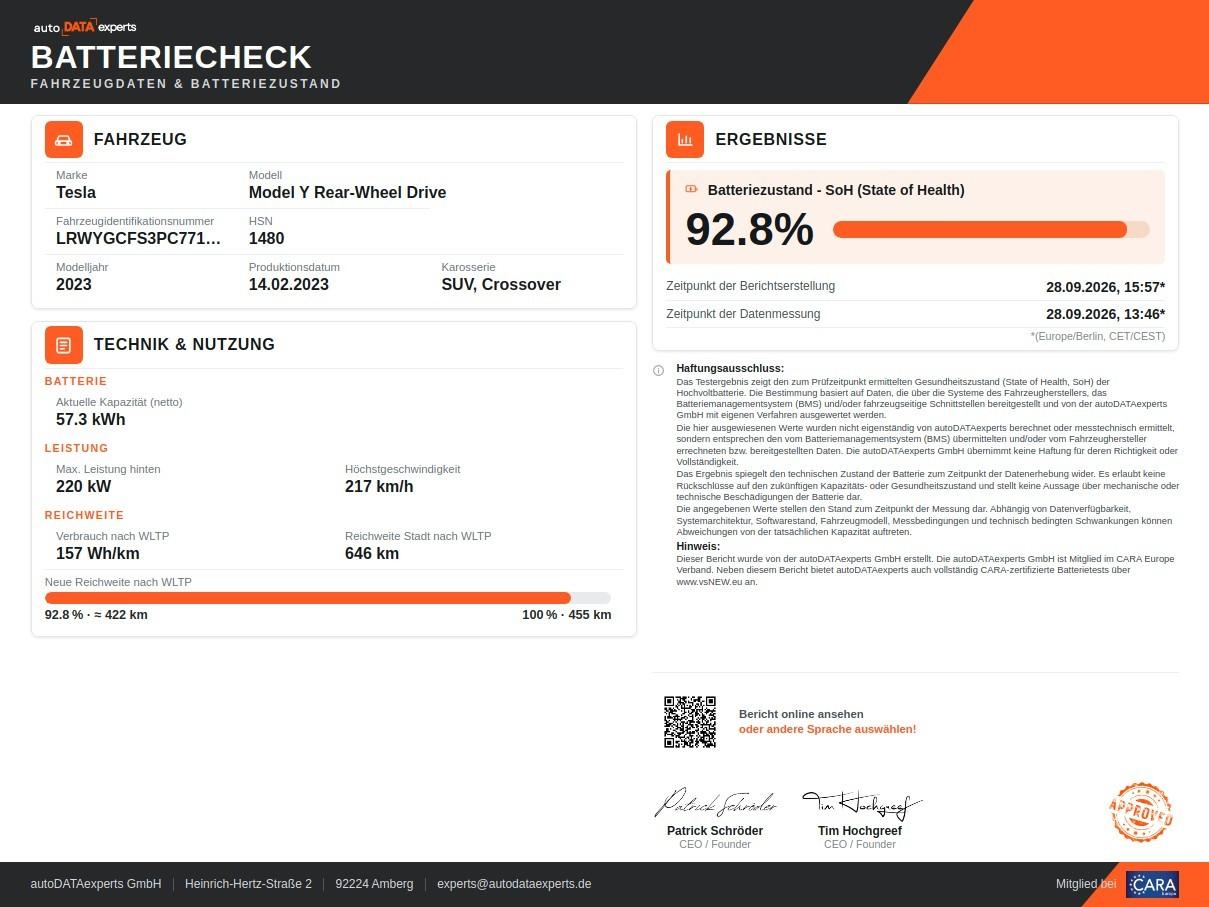Click the name 'Tim Hochgreef' under signature

pyautogui.click(x=860, y=831)
